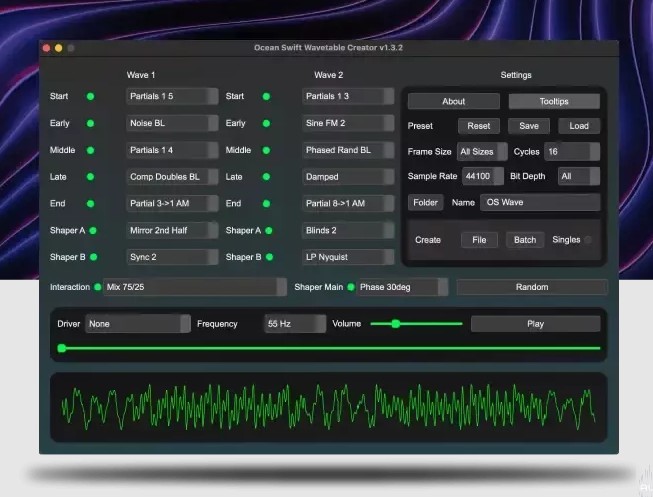Click the Volume slider handle
This screenshot has width=653, height=497.
tap(396, 324)
